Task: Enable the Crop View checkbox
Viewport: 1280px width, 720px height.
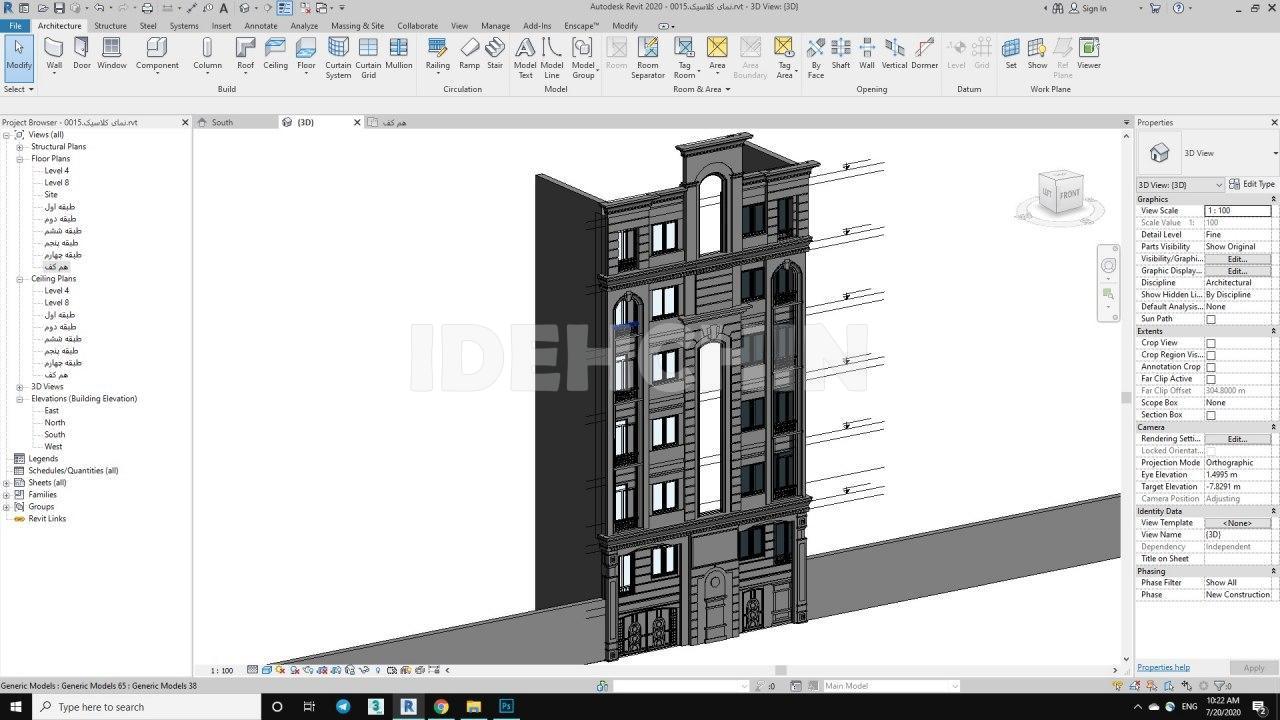Action: click(1210, 343)
